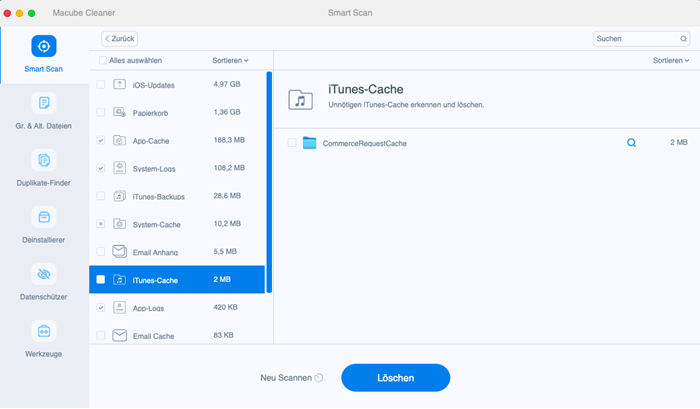Click the System-Logs category icon
The image size is (700, 409).
[119, 168]
